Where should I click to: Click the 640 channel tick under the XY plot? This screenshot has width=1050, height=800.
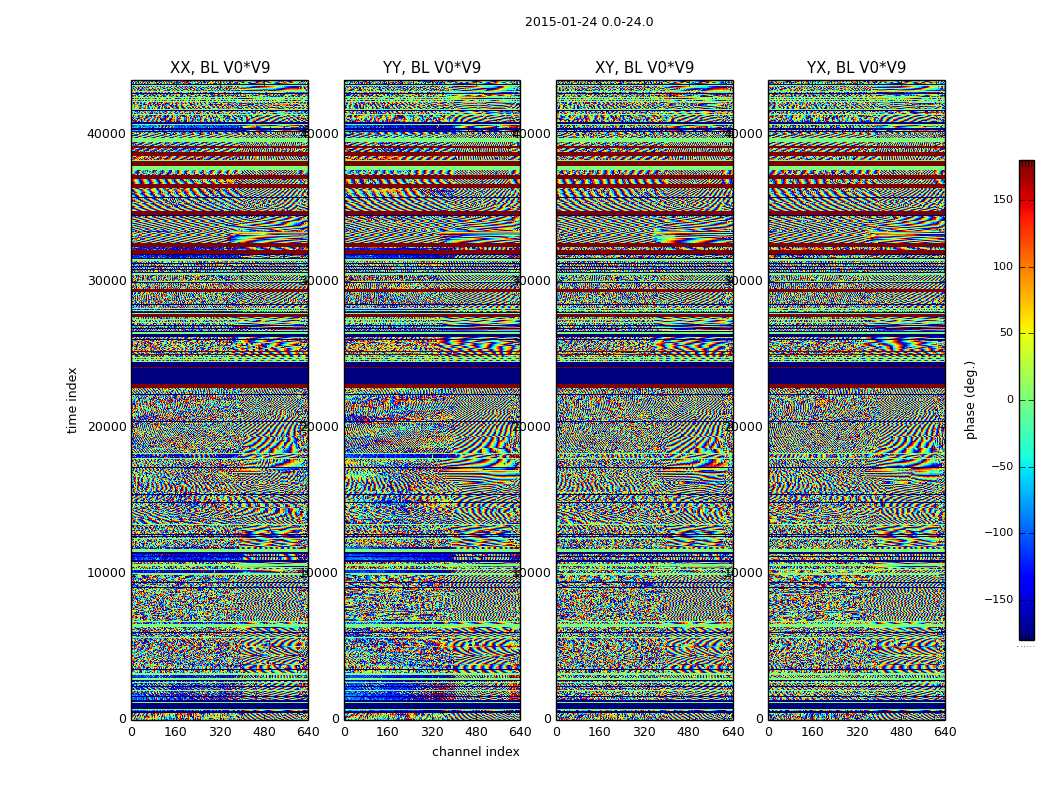(x=733, y=732)
